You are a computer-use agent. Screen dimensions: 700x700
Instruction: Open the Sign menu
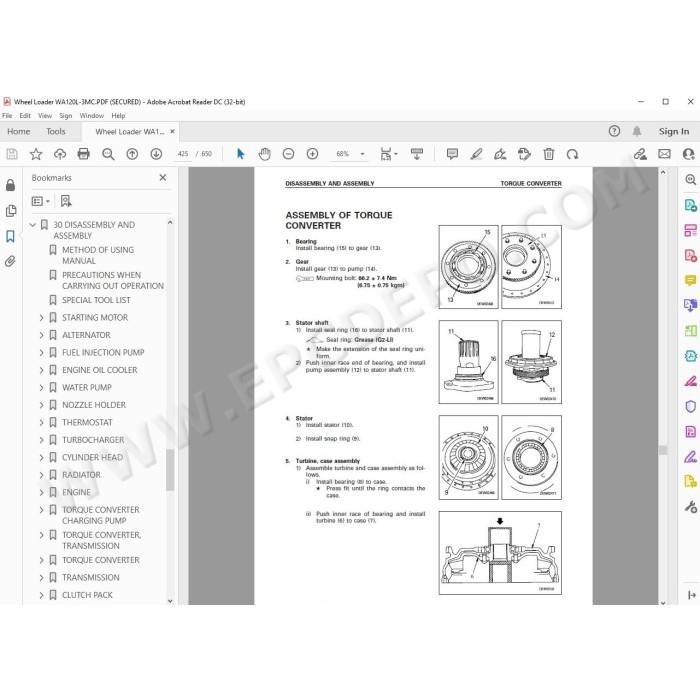click(x=66, y=116)
